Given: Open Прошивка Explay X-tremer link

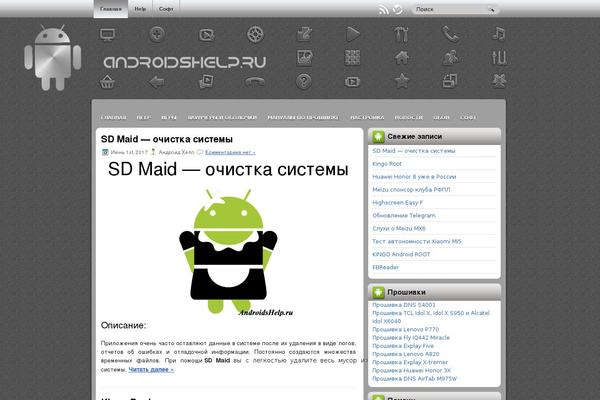Looking at the screenshot, I should pos(410,362).
